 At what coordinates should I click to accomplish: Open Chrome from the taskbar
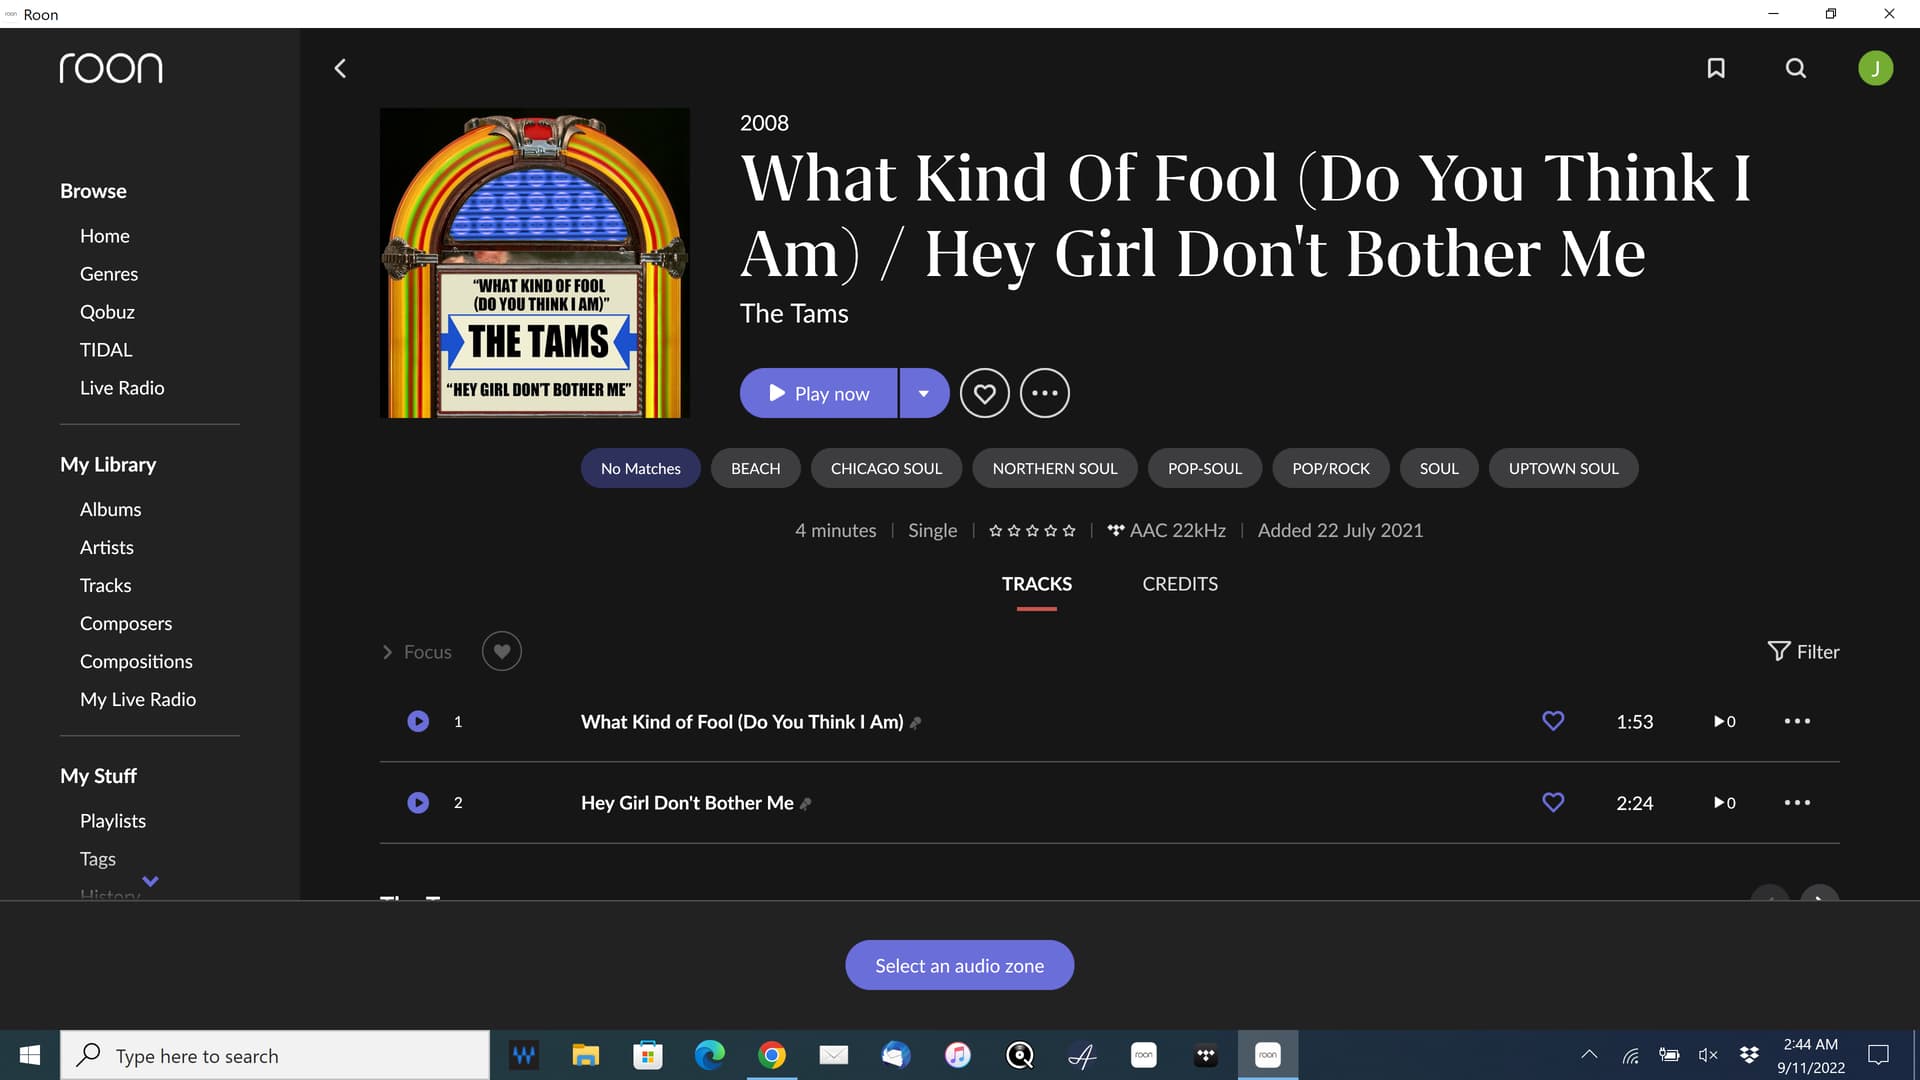tap(772, 1055)
